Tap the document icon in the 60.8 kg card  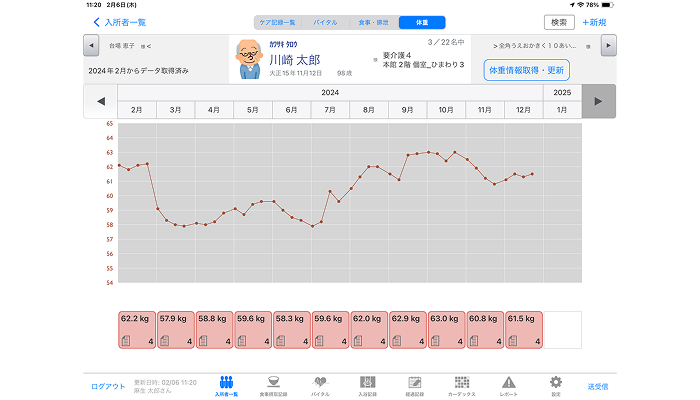click(x=474, y=341)
